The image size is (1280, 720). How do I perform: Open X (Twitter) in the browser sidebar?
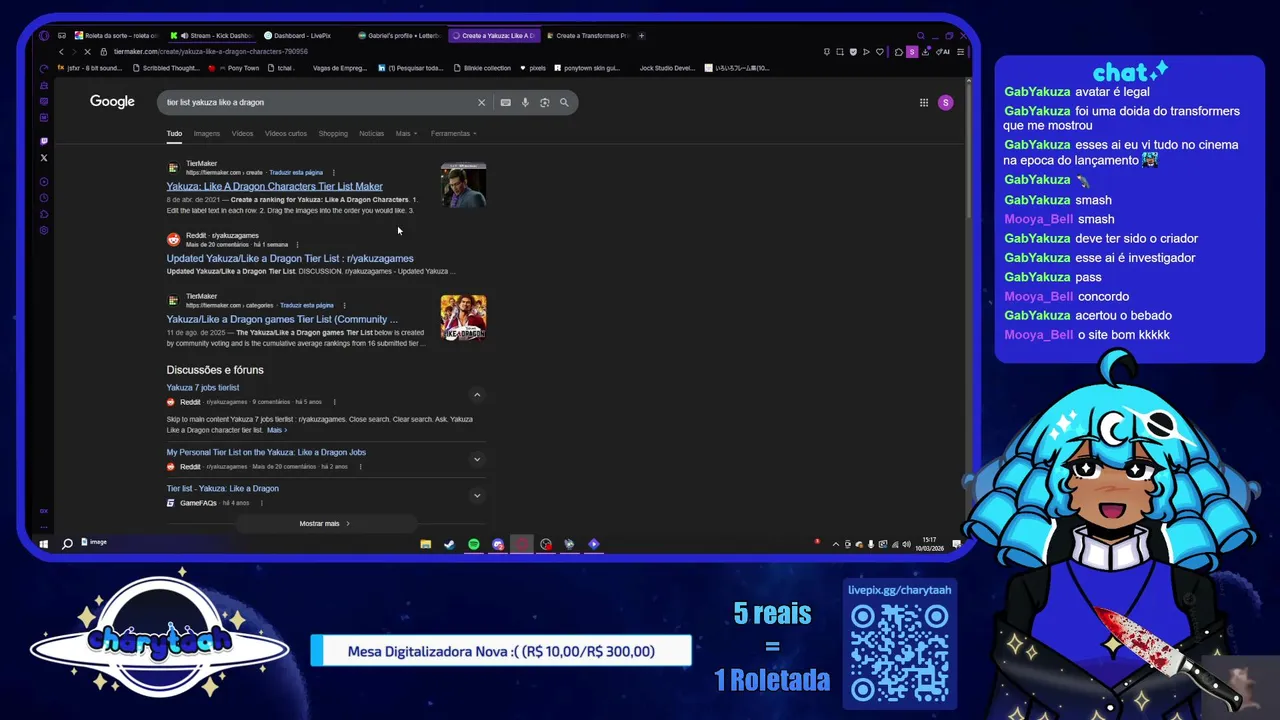click(x=43, y=158)
